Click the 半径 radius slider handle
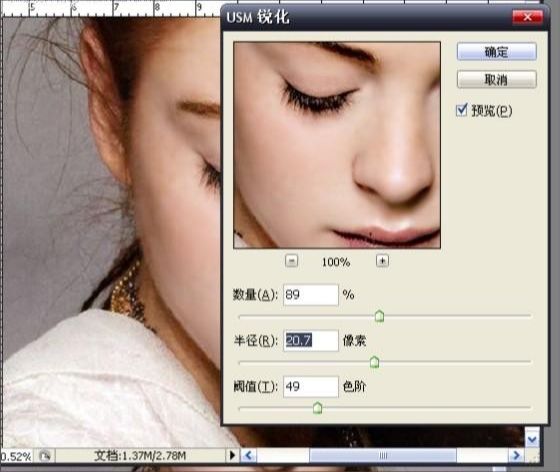Viewport: 560px width, 472px height. point(374,362)
